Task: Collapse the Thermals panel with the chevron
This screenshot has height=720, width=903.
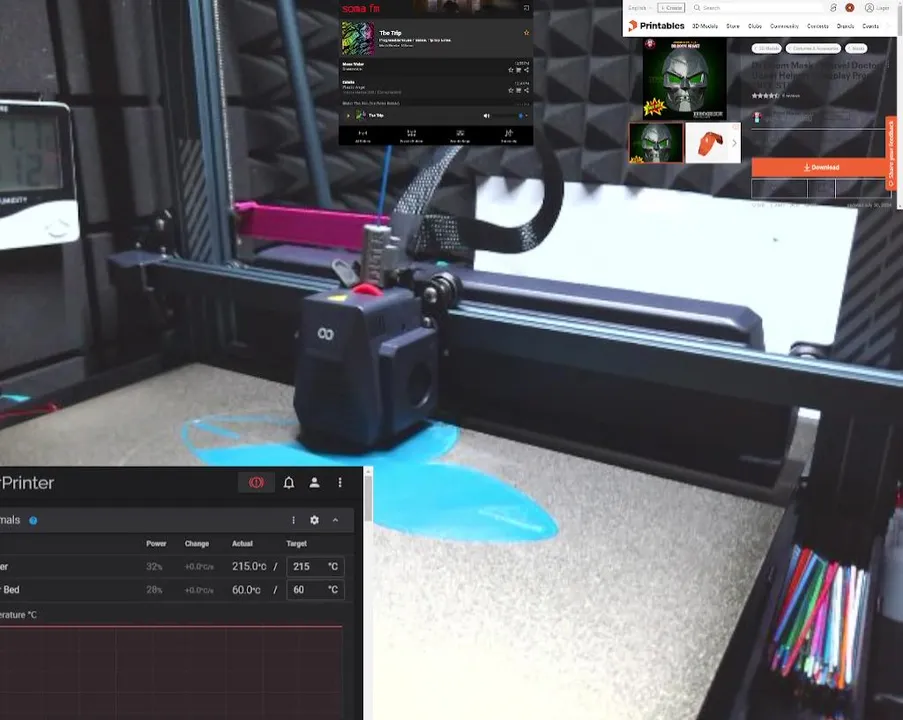Action: [x=335, y=520]
